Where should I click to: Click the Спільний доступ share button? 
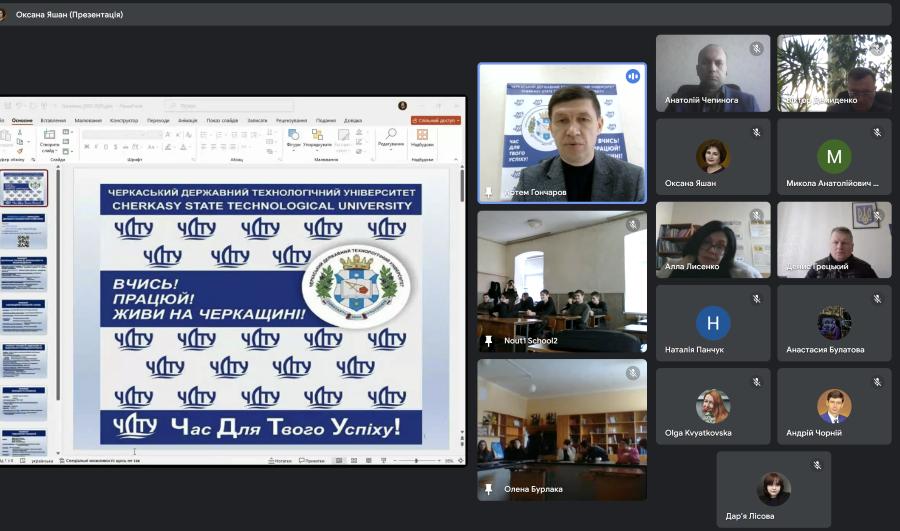pos(436,121)
